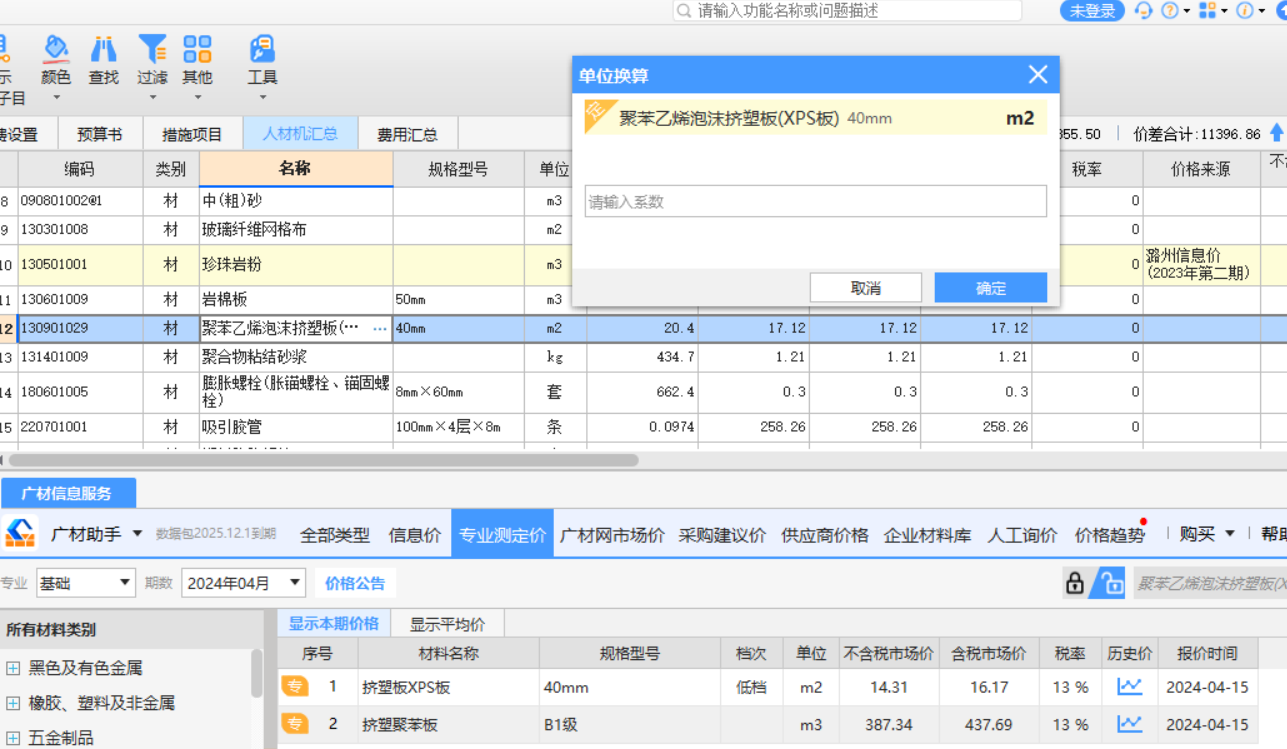Open the 颜色 color tool

pyautogui.click(x=56, y=60)
